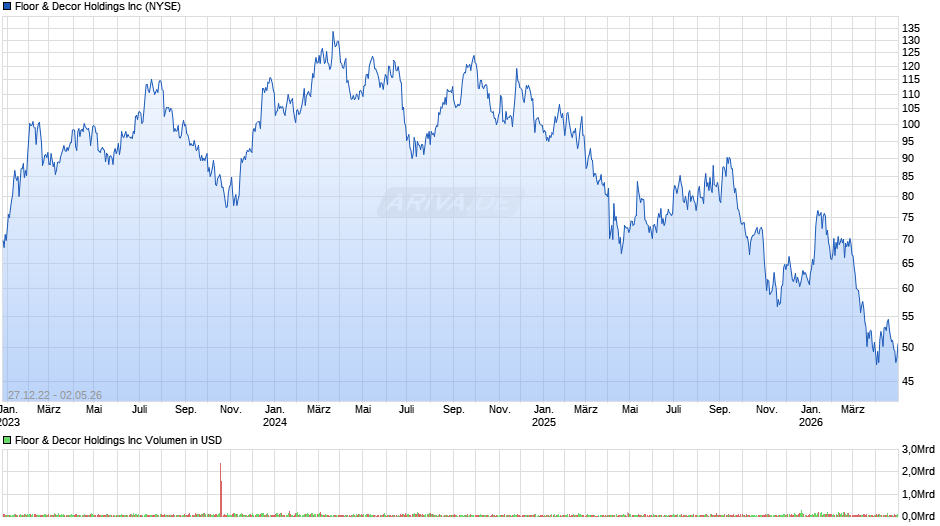
Task: Click the 'Sep.' label before Nov. 2025
Action: 719,410
